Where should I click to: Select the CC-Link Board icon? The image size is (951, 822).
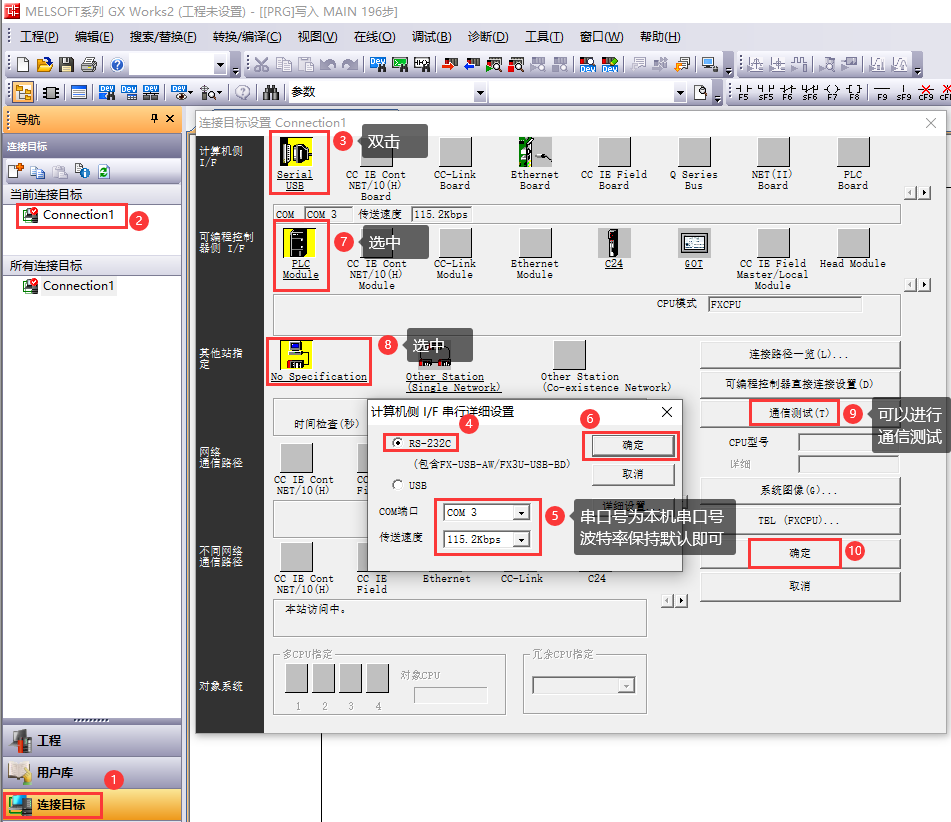[x=455, y=152]
